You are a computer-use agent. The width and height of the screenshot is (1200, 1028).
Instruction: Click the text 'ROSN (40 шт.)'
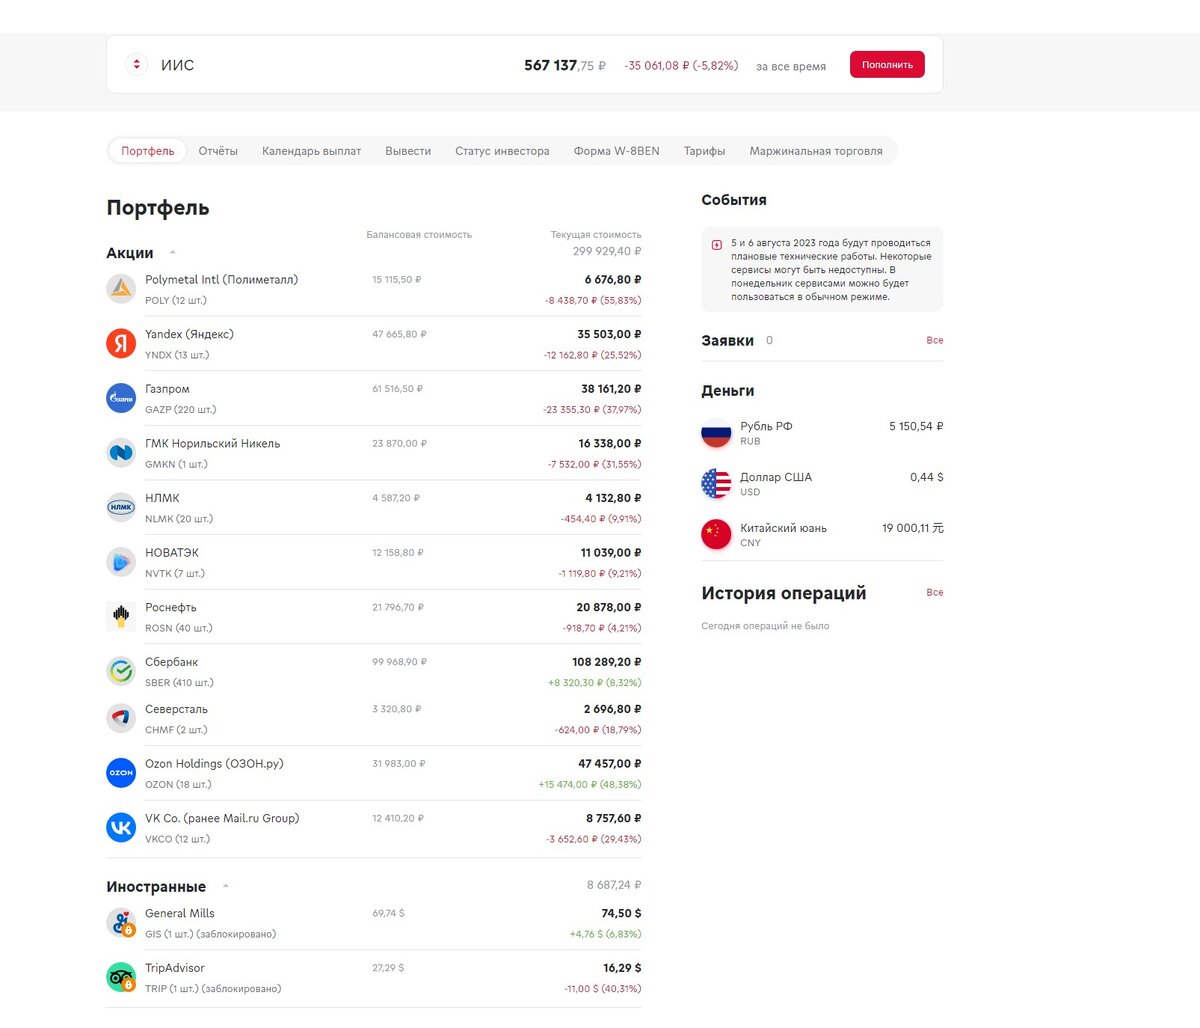pos(179,628)
